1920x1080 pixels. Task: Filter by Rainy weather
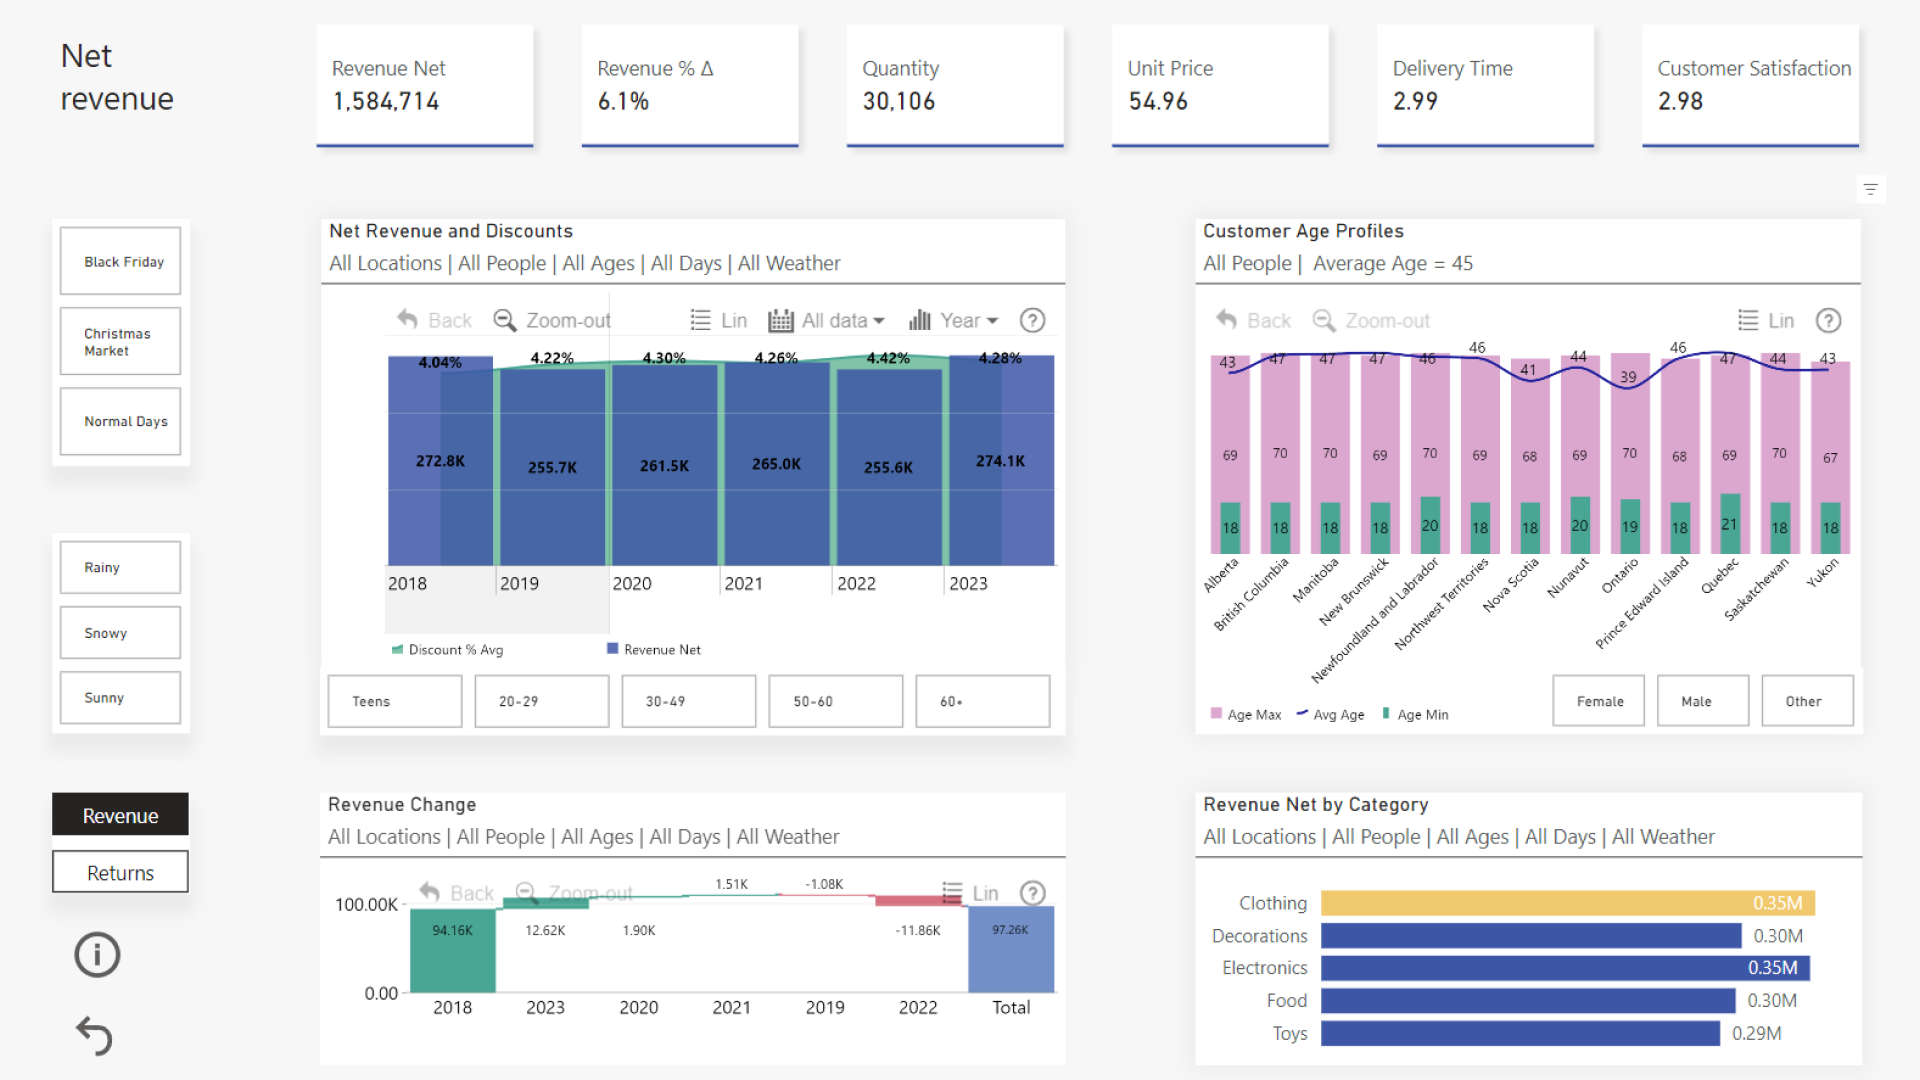[x=120, y=567]
